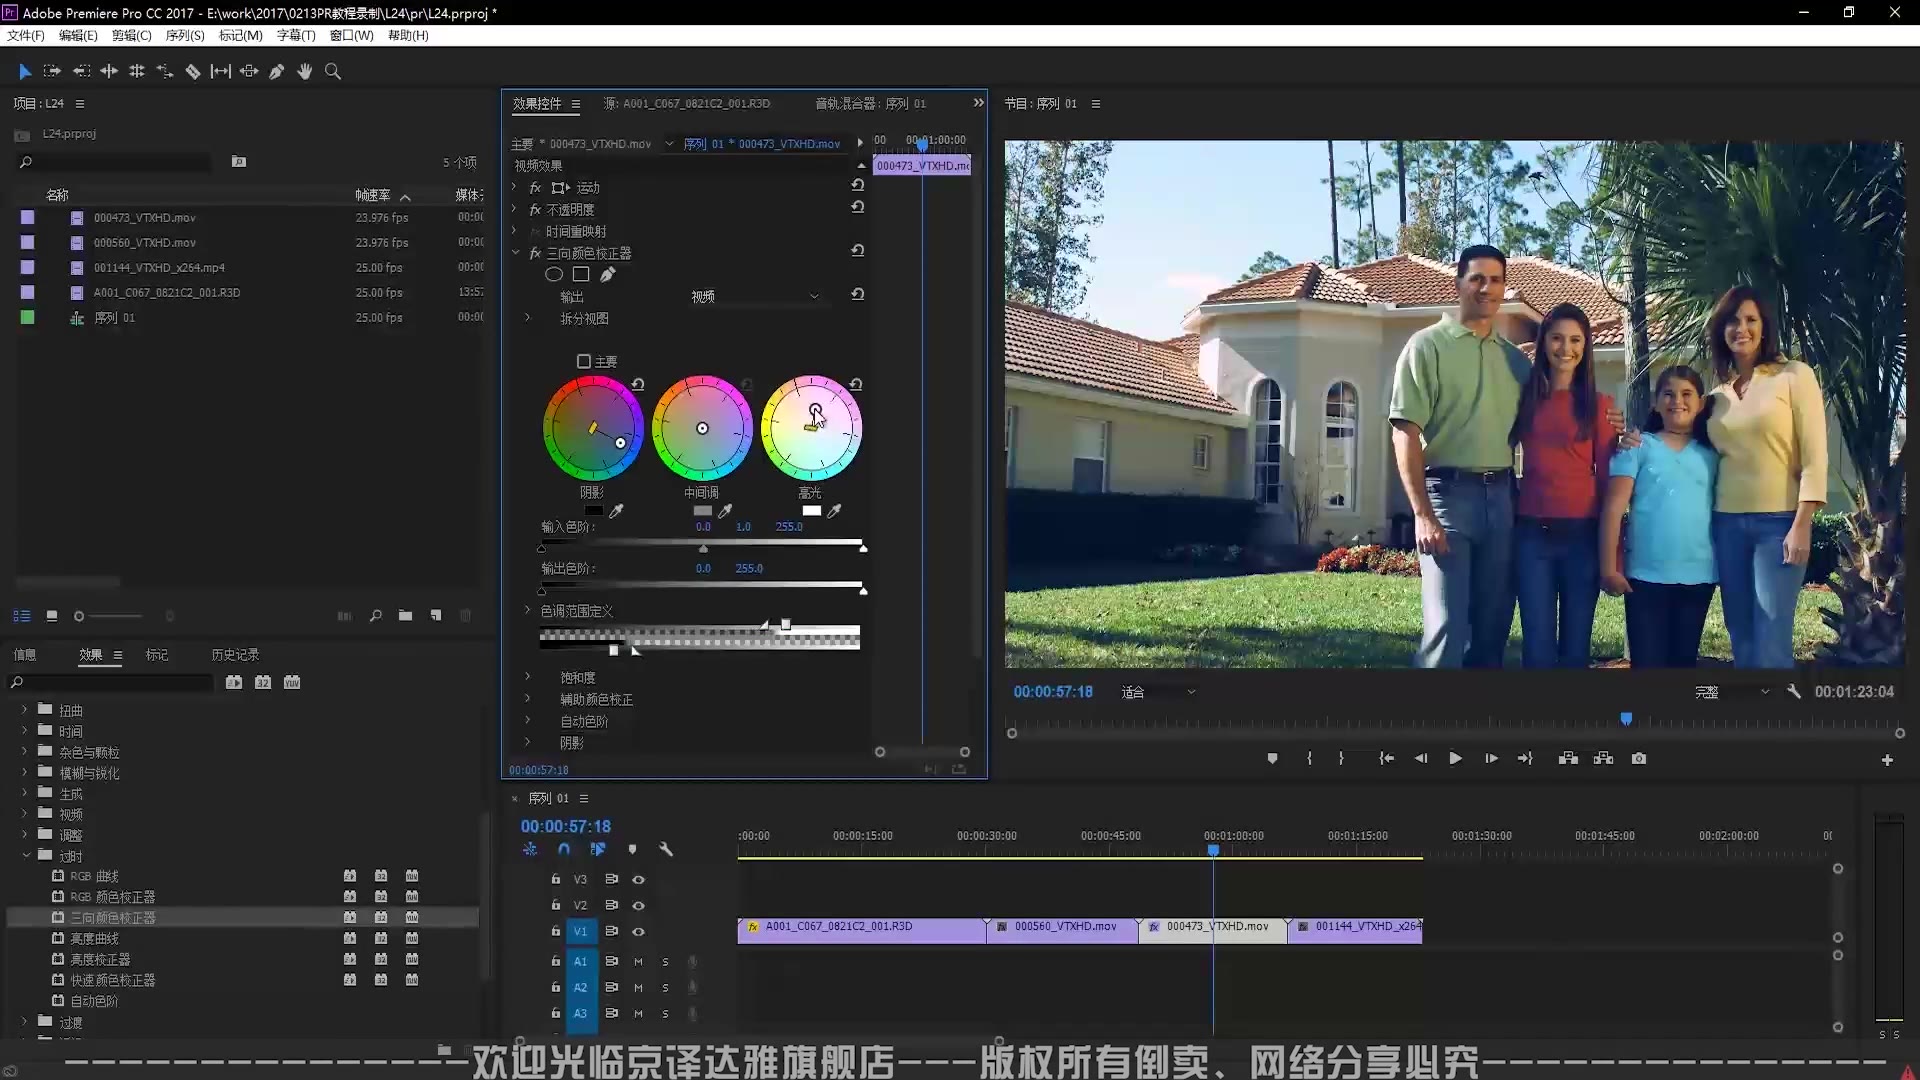
Task: Select 000560_VTXHD.mov in project panel
Action: 145,243
